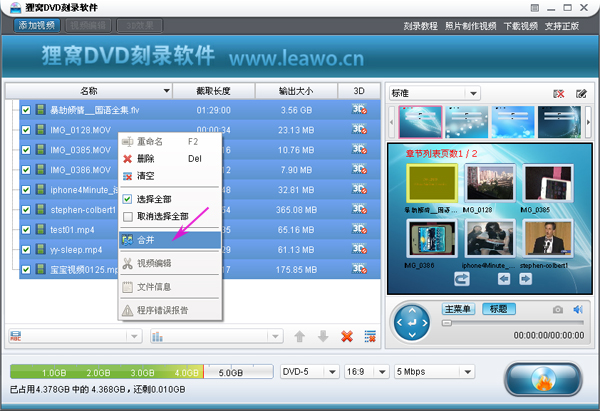Click the circular navigation control pad

pyautogui.click(x=412, y=323)
